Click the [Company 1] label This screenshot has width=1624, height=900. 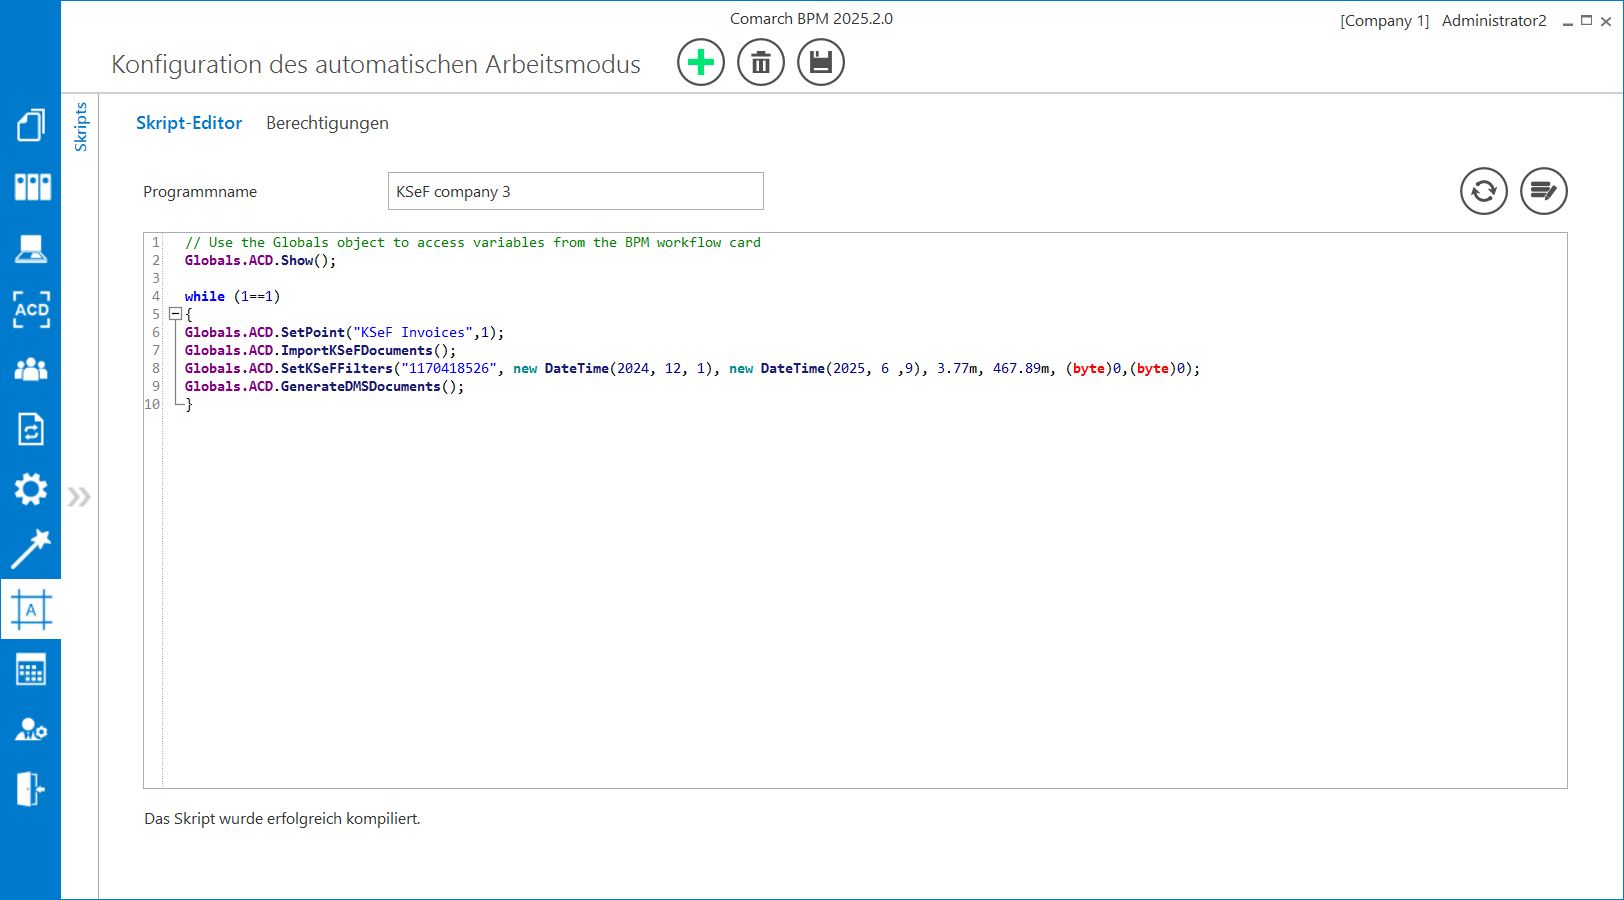(1385, 21)
